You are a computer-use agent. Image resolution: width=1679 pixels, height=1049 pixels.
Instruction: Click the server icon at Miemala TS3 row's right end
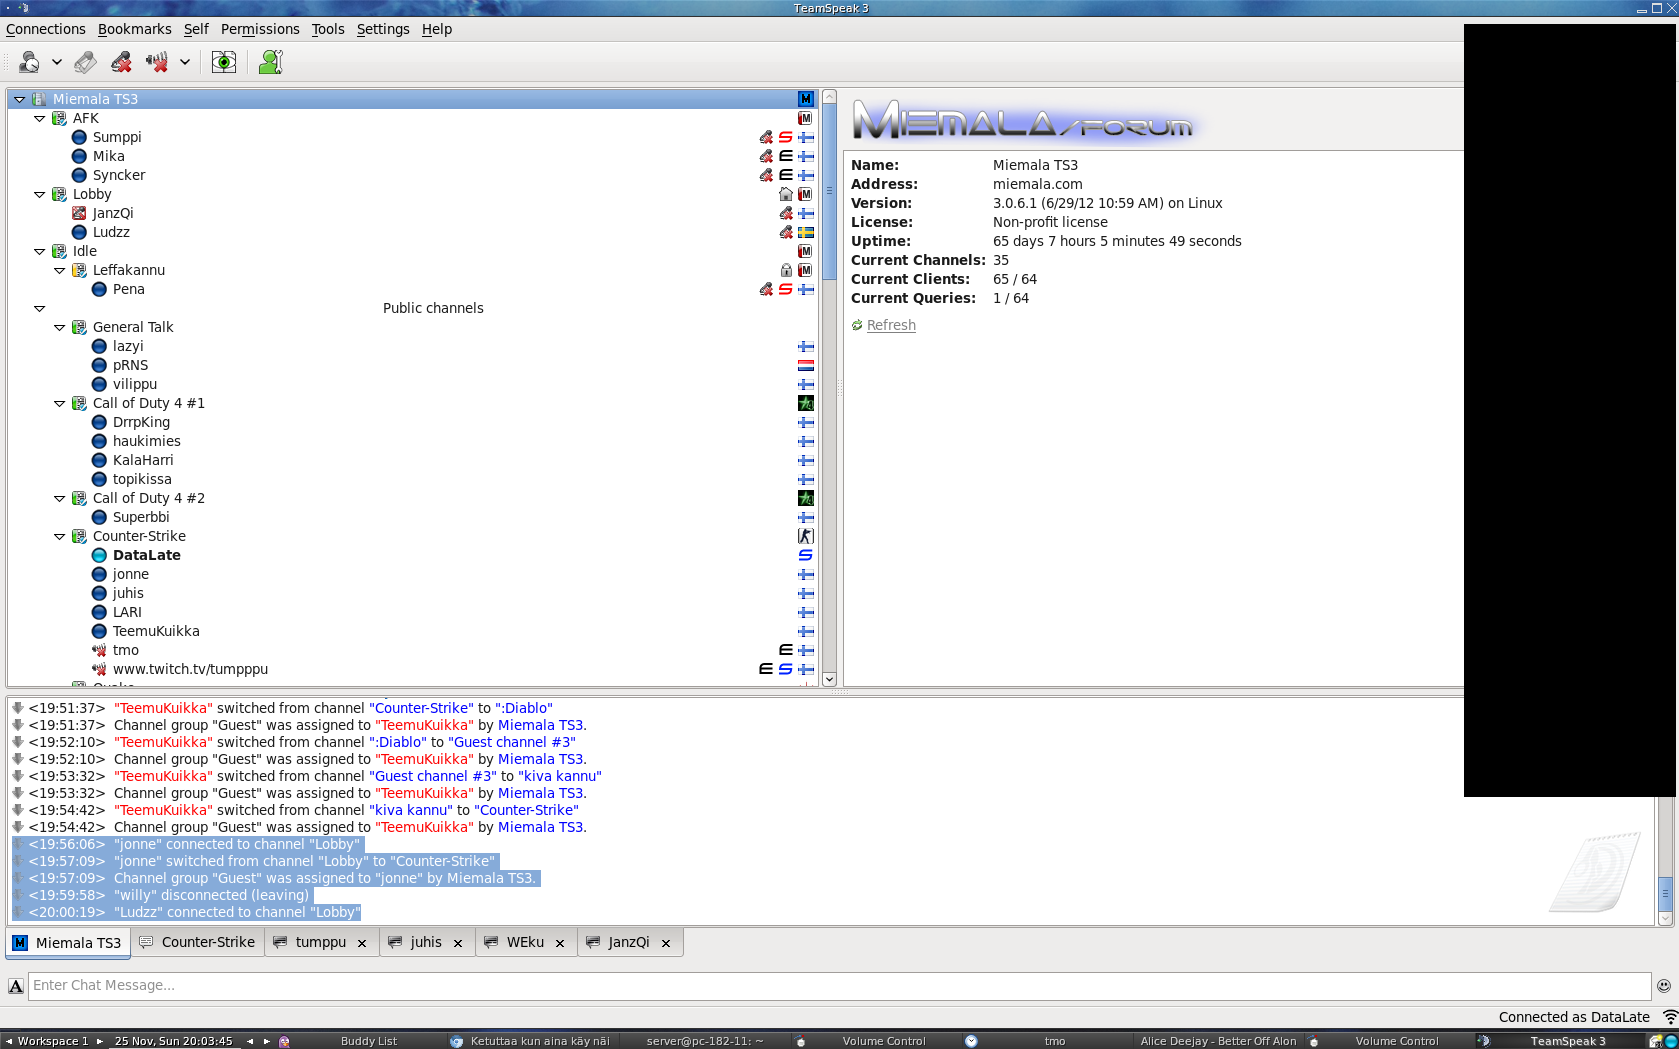click(x=805, y=99)
